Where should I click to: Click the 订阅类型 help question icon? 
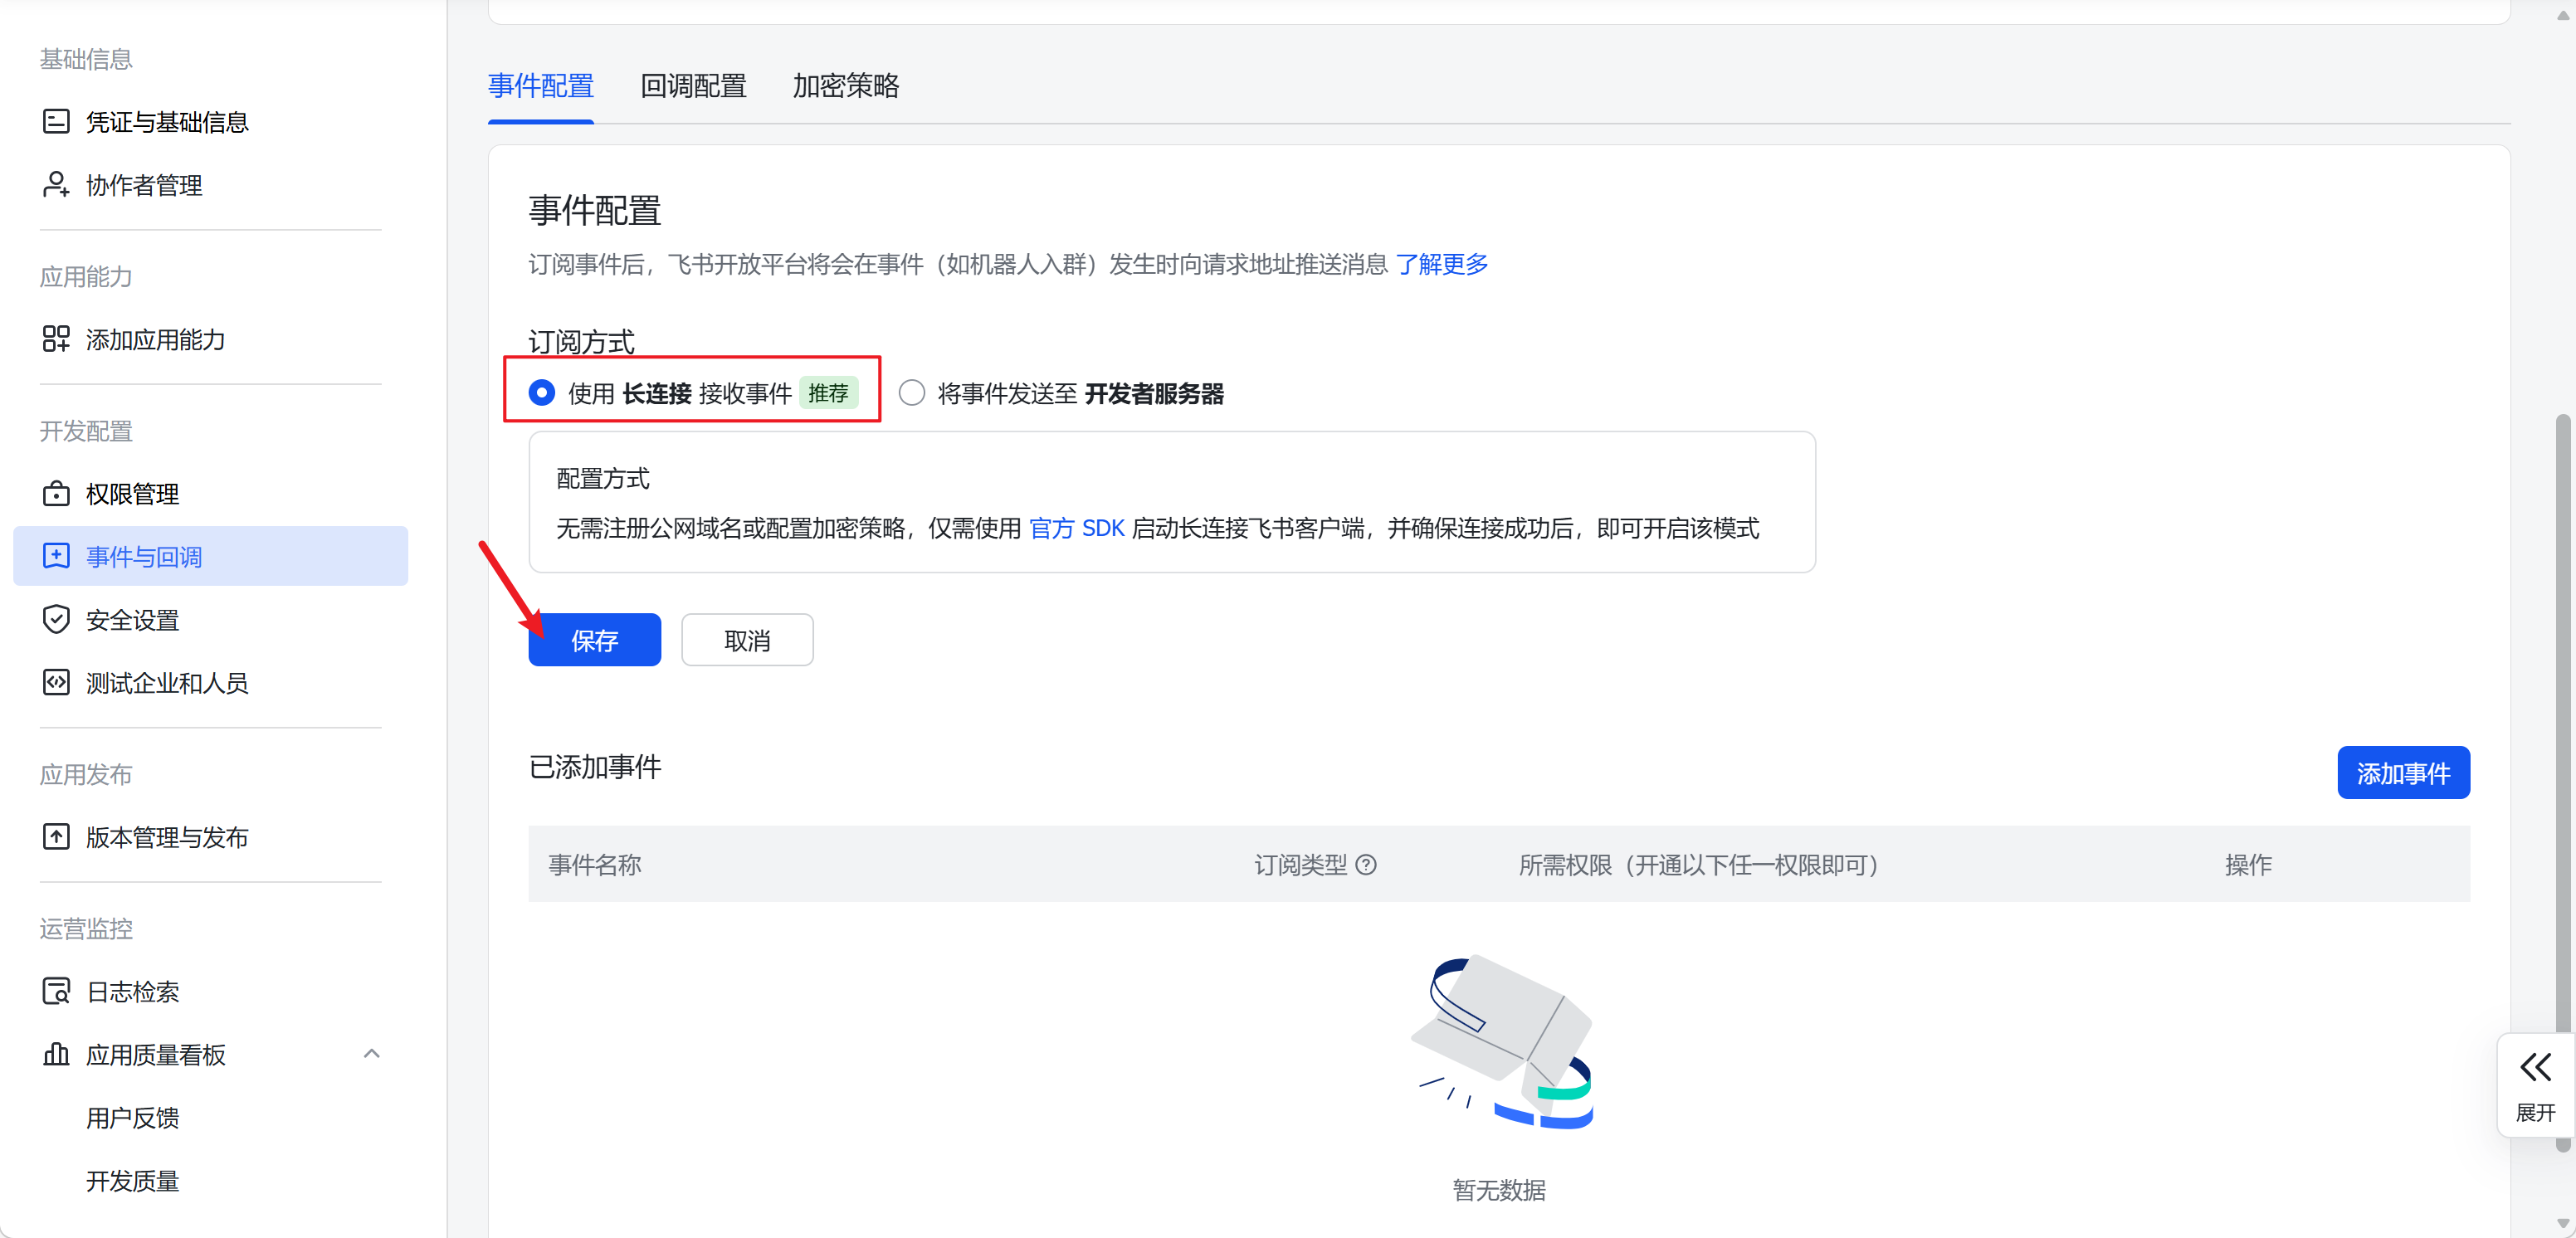tap(1366, 865)
